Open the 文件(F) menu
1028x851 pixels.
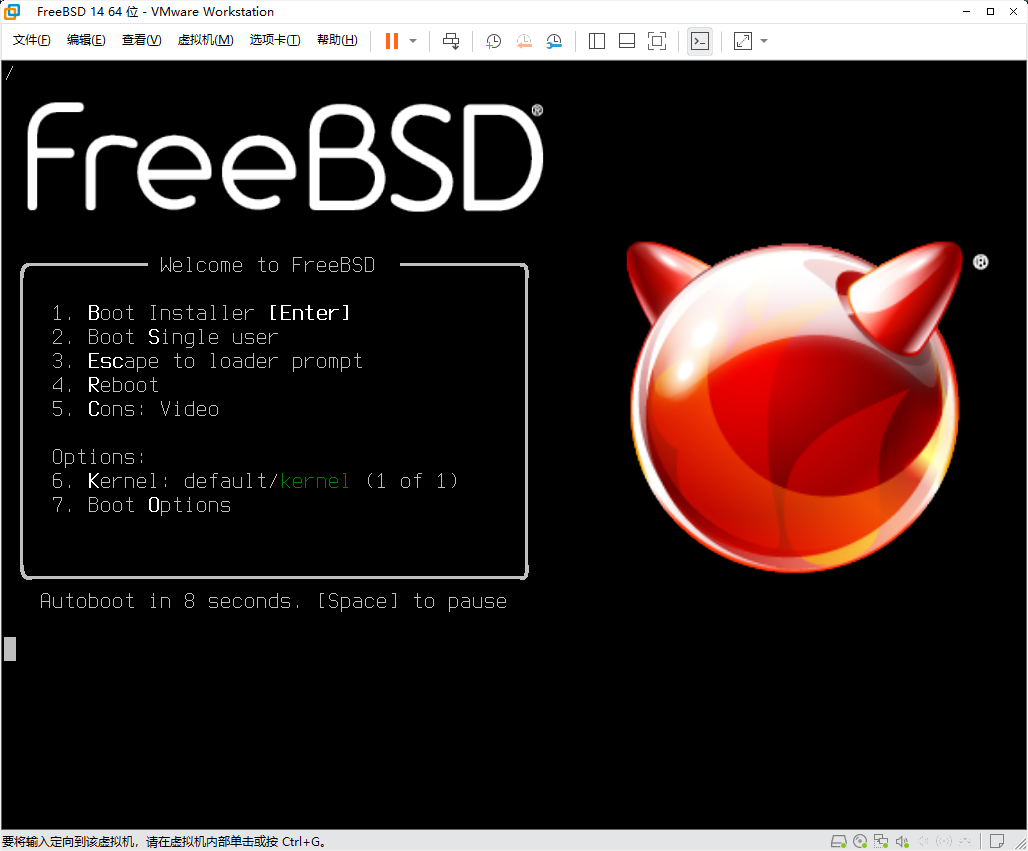pos(31,40)
